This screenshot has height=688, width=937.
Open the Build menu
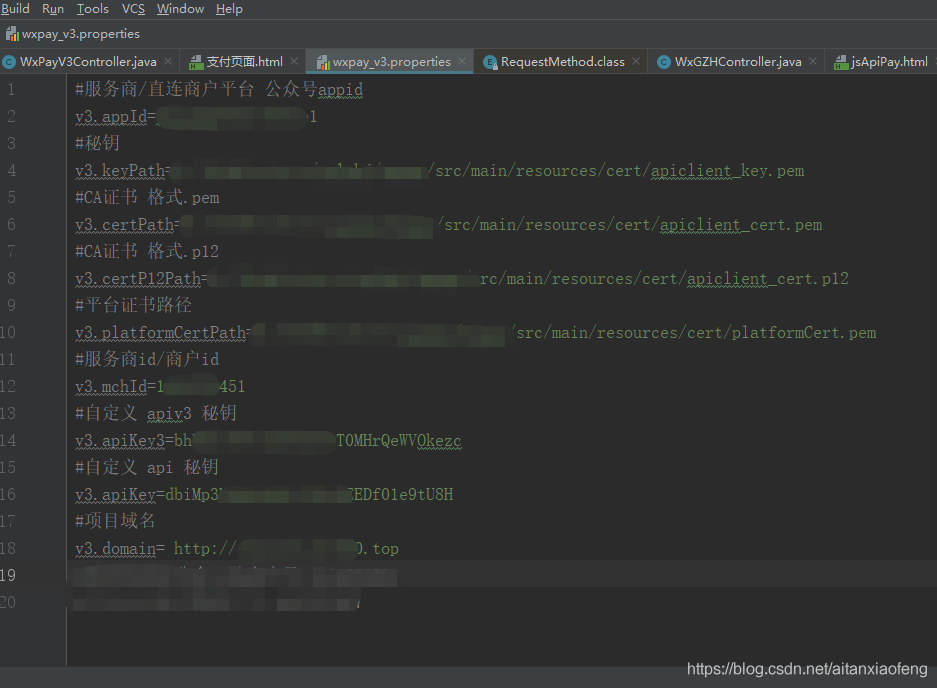[16, 9]
